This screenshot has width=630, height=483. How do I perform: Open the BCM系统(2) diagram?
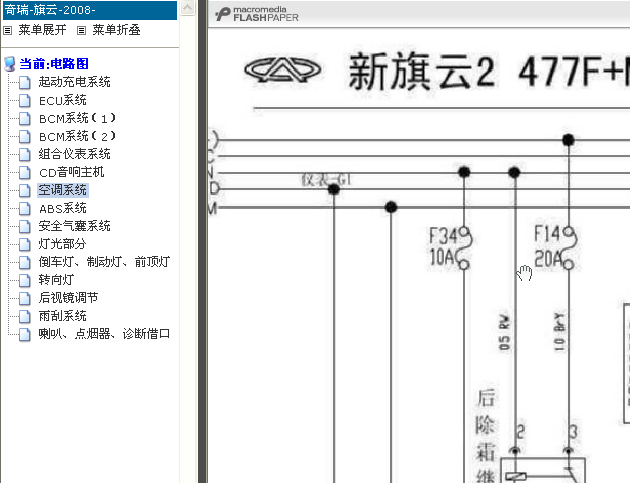coord(77,136)
